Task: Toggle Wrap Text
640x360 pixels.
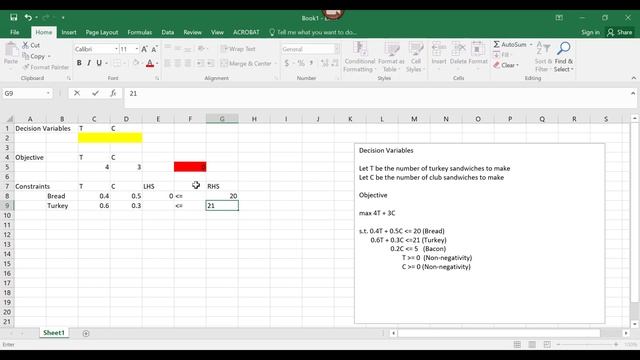Action: pos(238,49)
